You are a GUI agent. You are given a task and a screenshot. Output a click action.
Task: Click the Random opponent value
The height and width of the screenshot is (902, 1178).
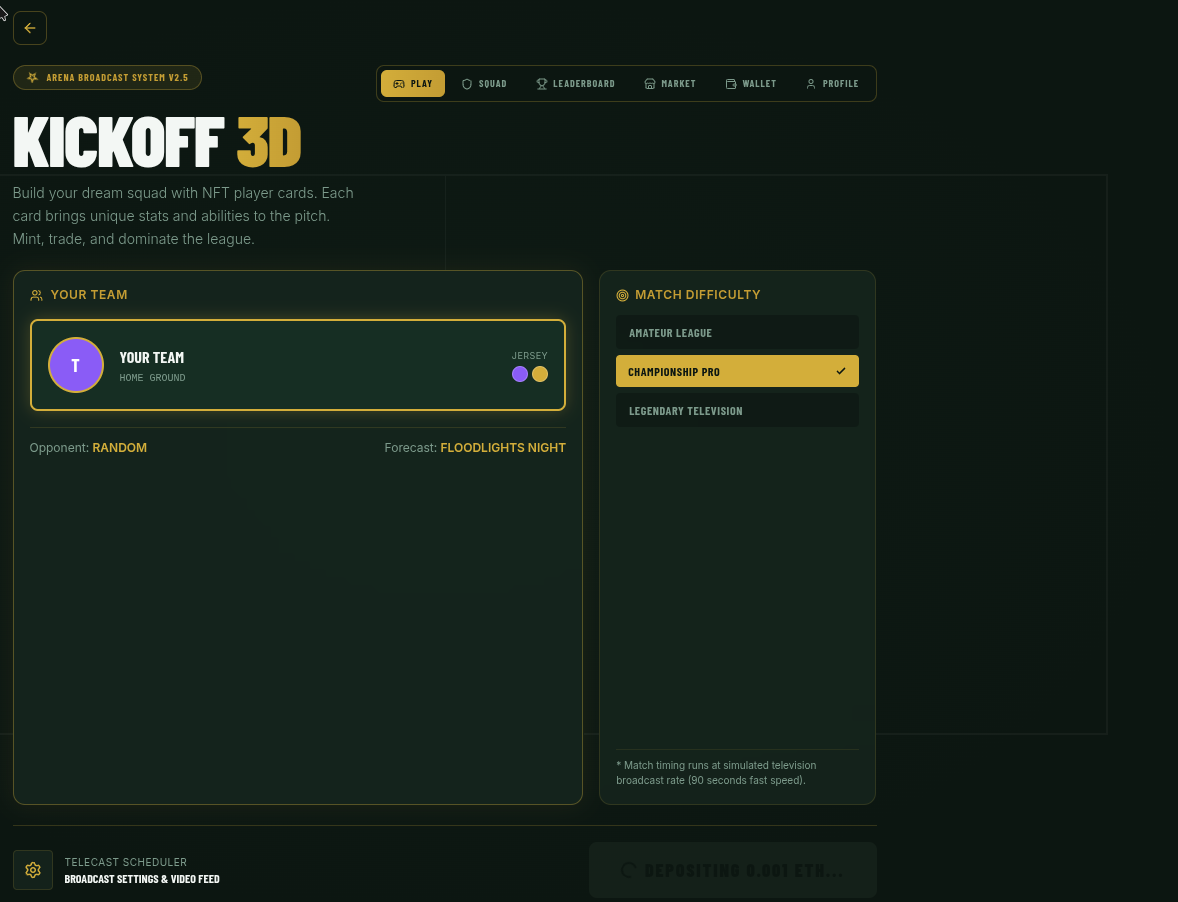click(x=119, y=448)
